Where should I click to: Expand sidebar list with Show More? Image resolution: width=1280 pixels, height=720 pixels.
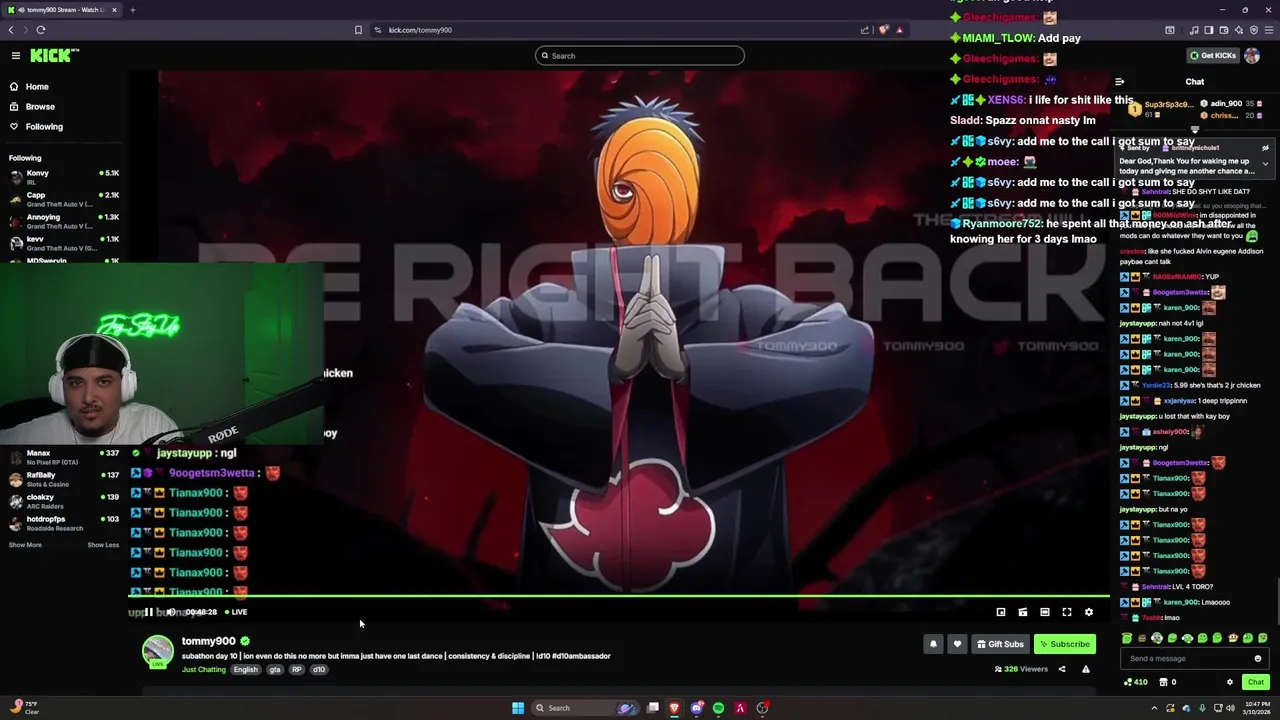pos(25,545)
